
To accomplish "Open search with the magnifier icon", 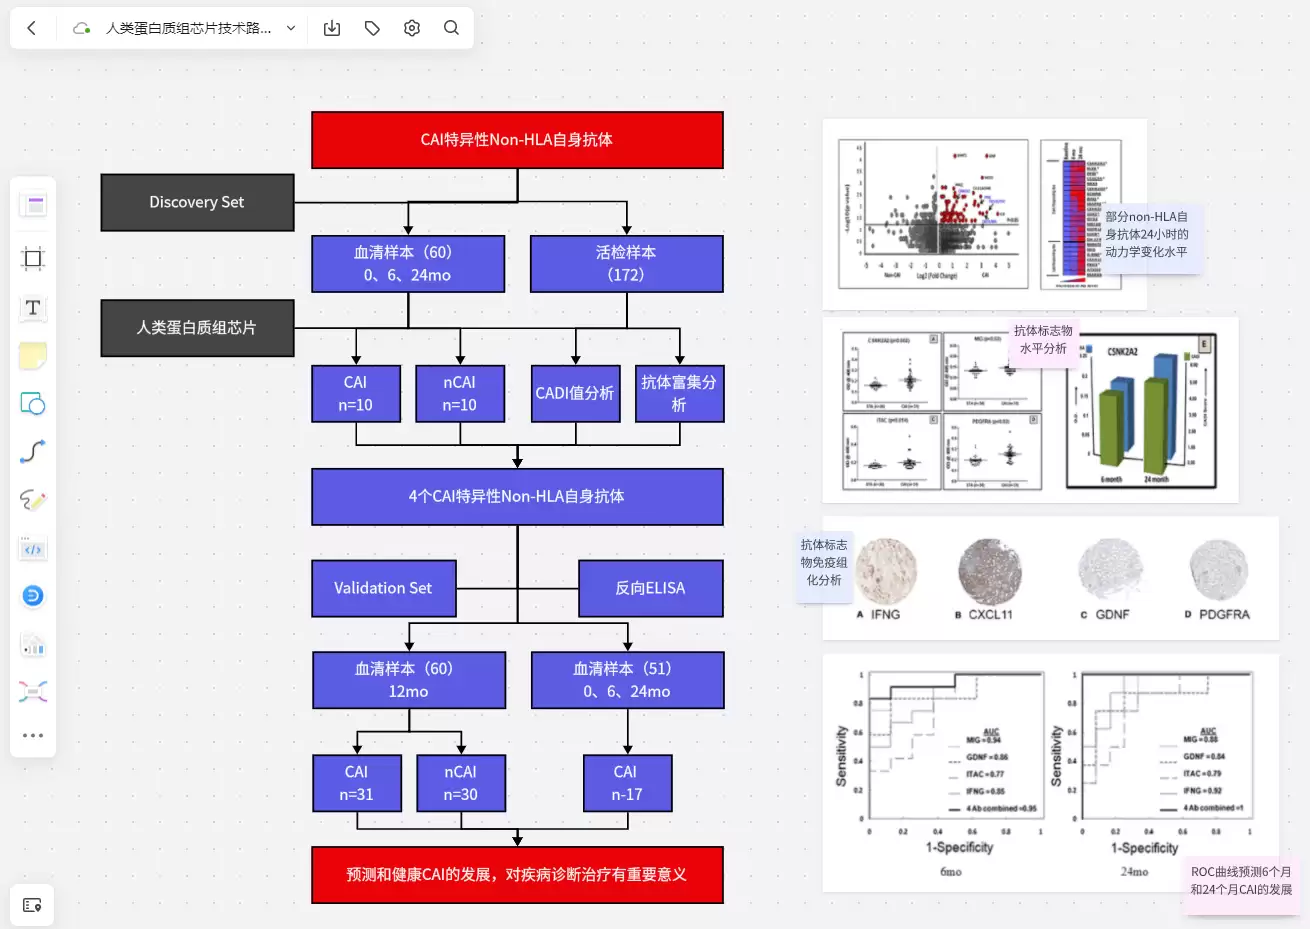I will click(451, 28).
